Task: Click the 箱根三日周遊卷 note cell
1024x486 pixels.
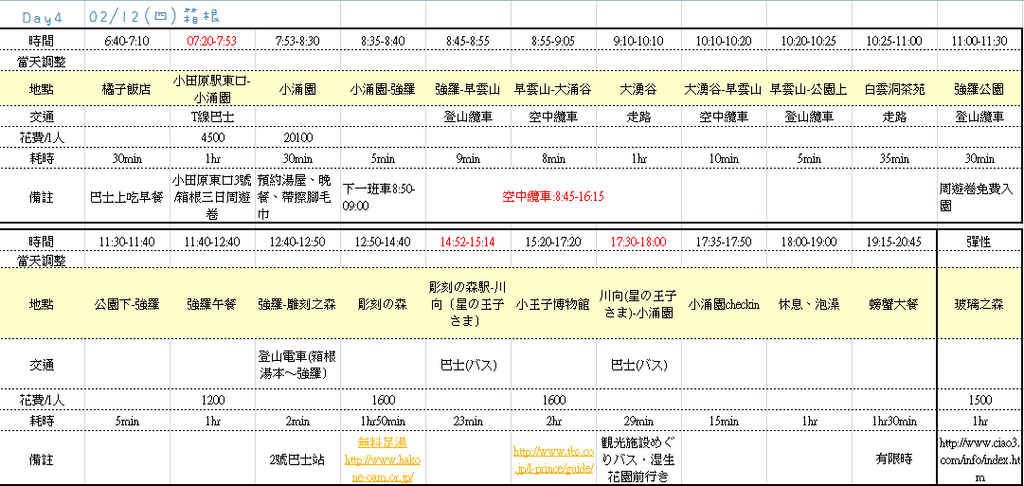Action: (212, 195)
